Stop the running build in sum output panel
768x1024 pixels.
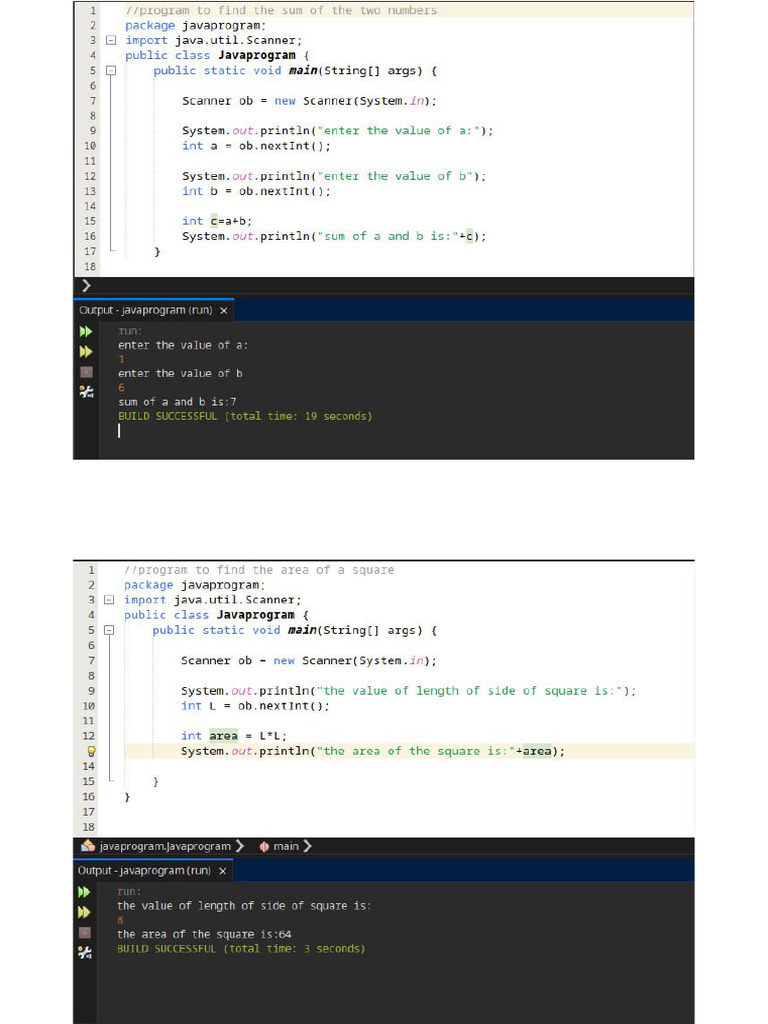85,372
